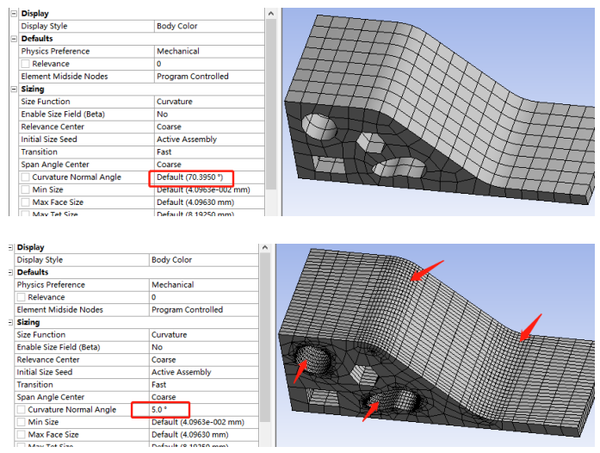This screenshot has width=600, height=453.
Task: Tick the Relevance checkbox in lower panel
Action: pyautogui.click(x=21, y=297)
